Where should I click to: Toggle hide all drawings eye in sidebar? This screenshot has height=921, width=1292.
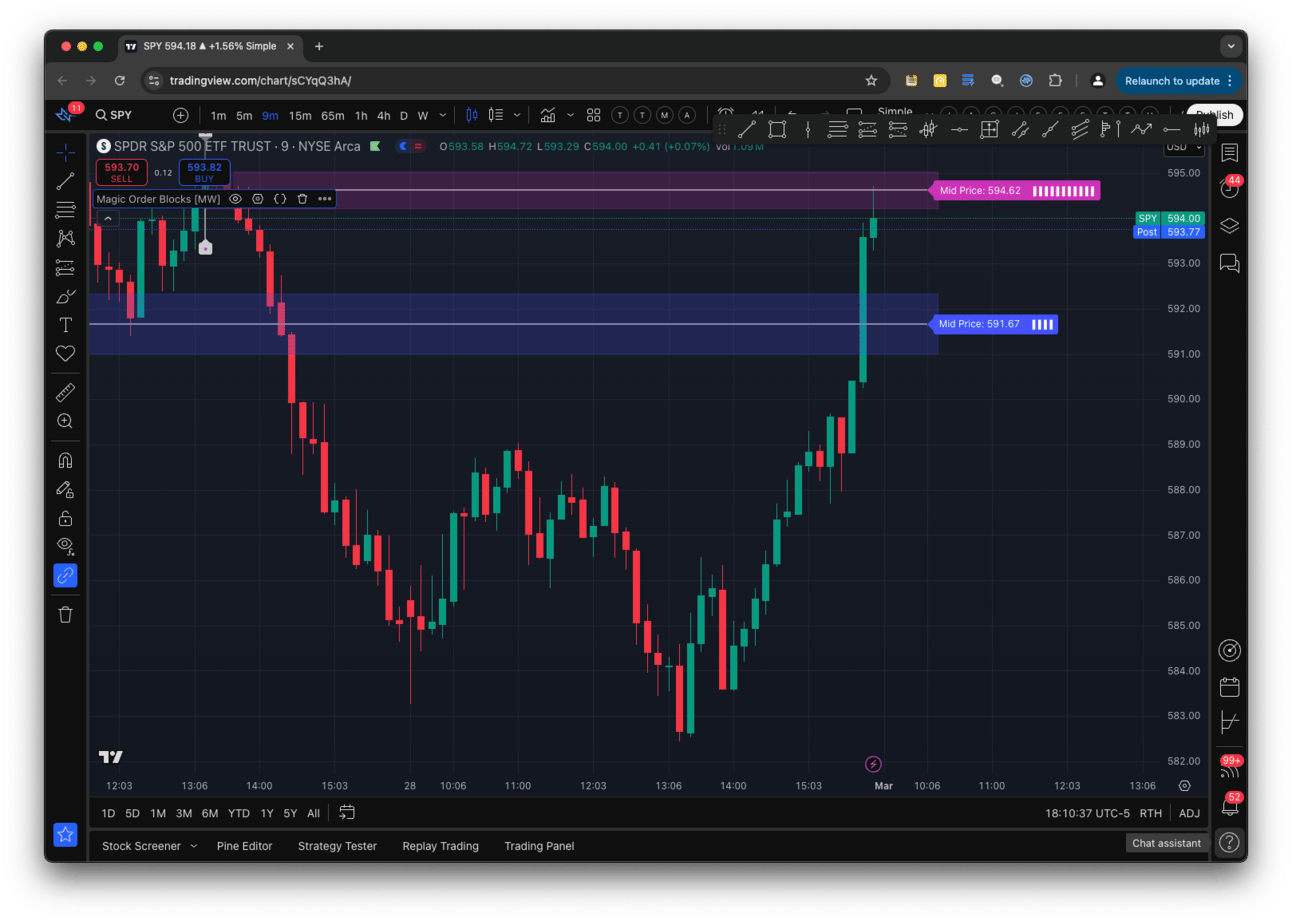pos(65,546)
